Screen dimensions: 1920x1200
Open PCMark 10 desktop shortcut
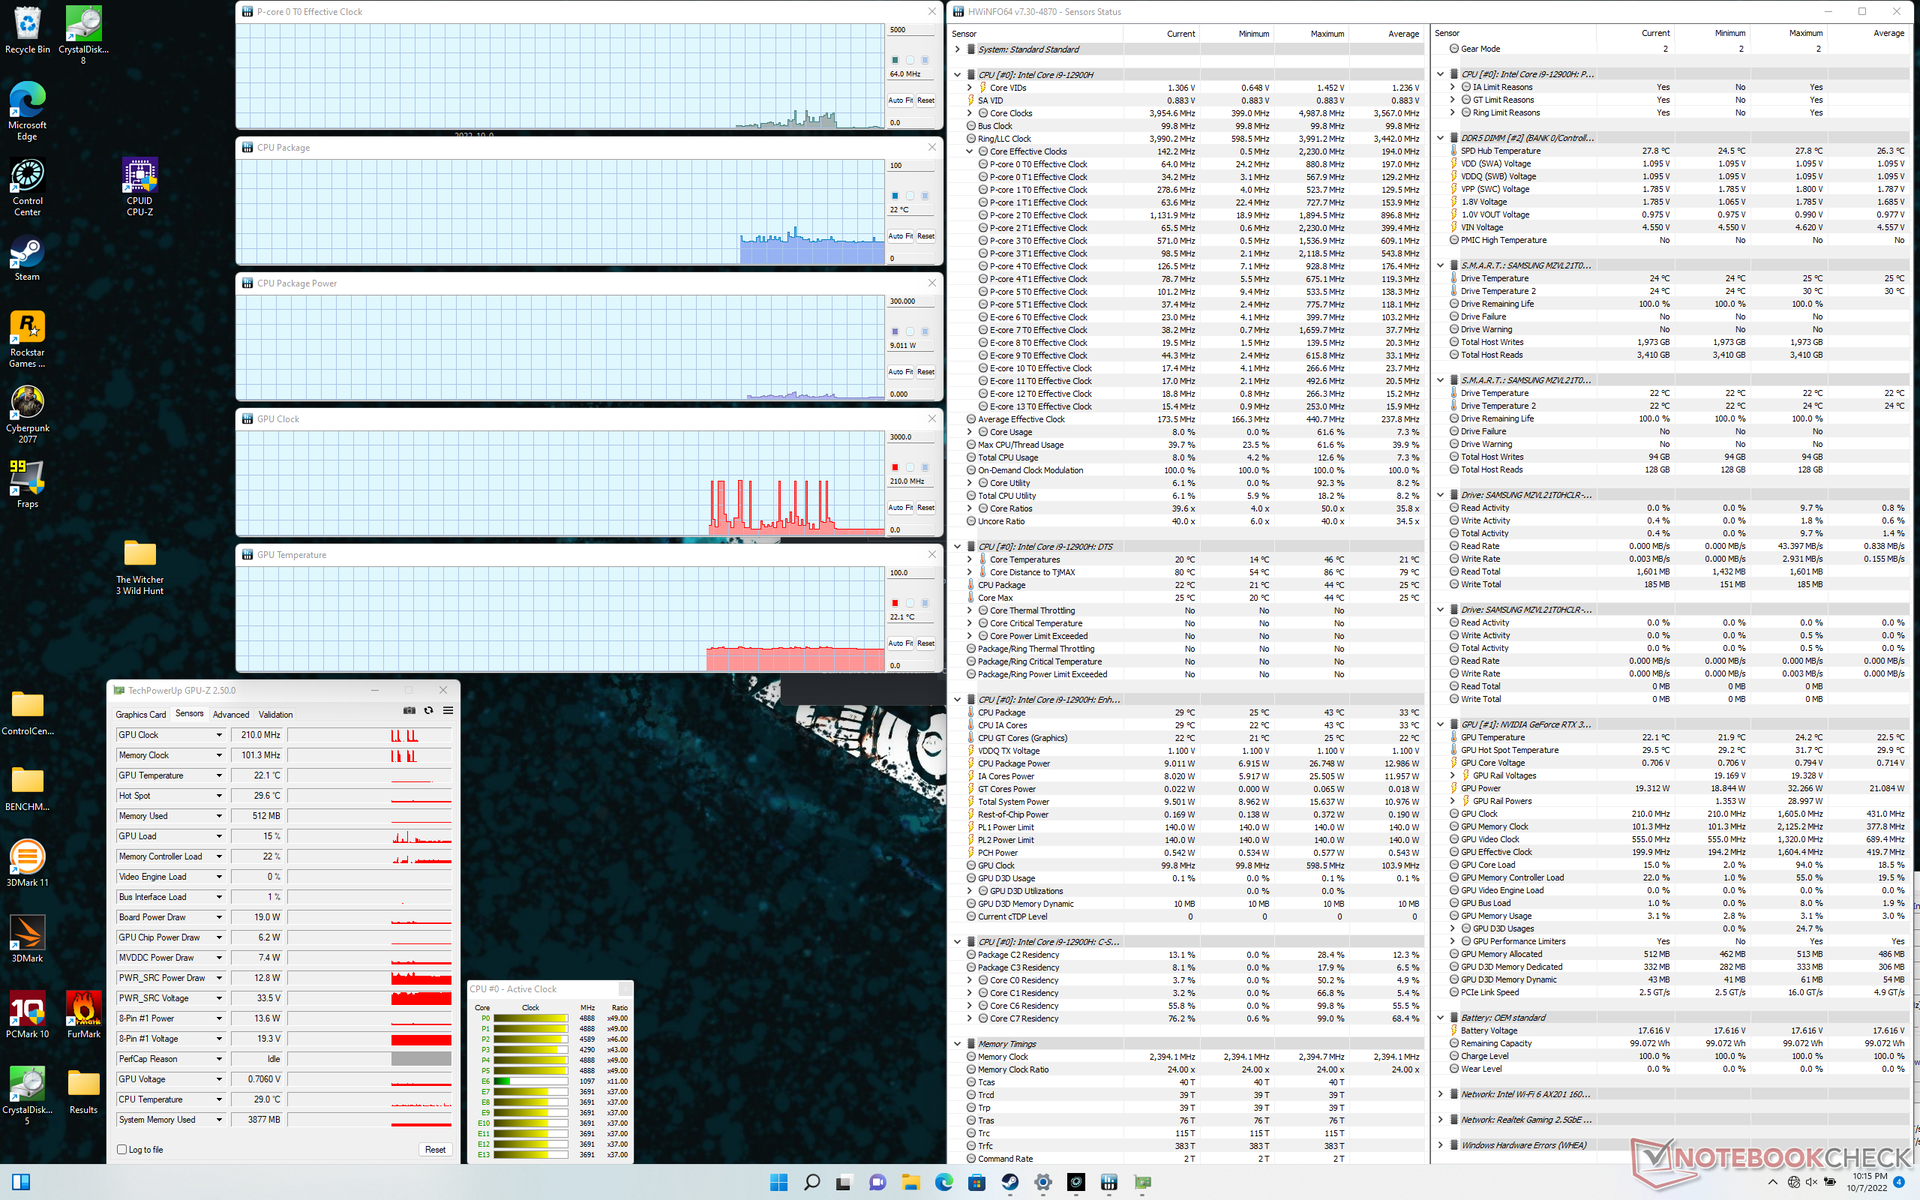[x=27, y=1015]
